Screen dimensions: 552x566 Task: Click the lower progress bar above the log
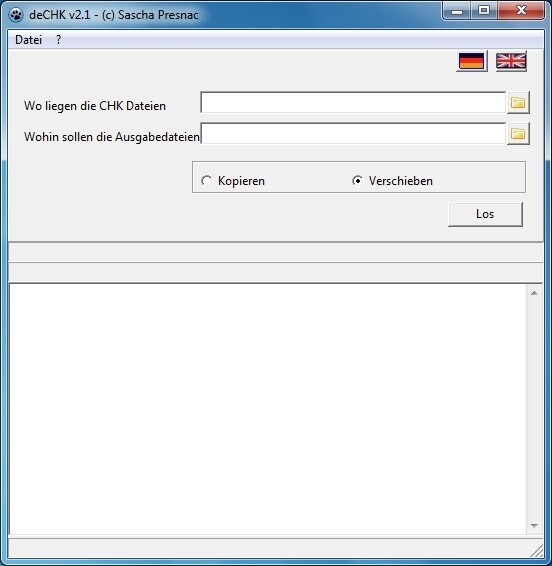point(275,273)
